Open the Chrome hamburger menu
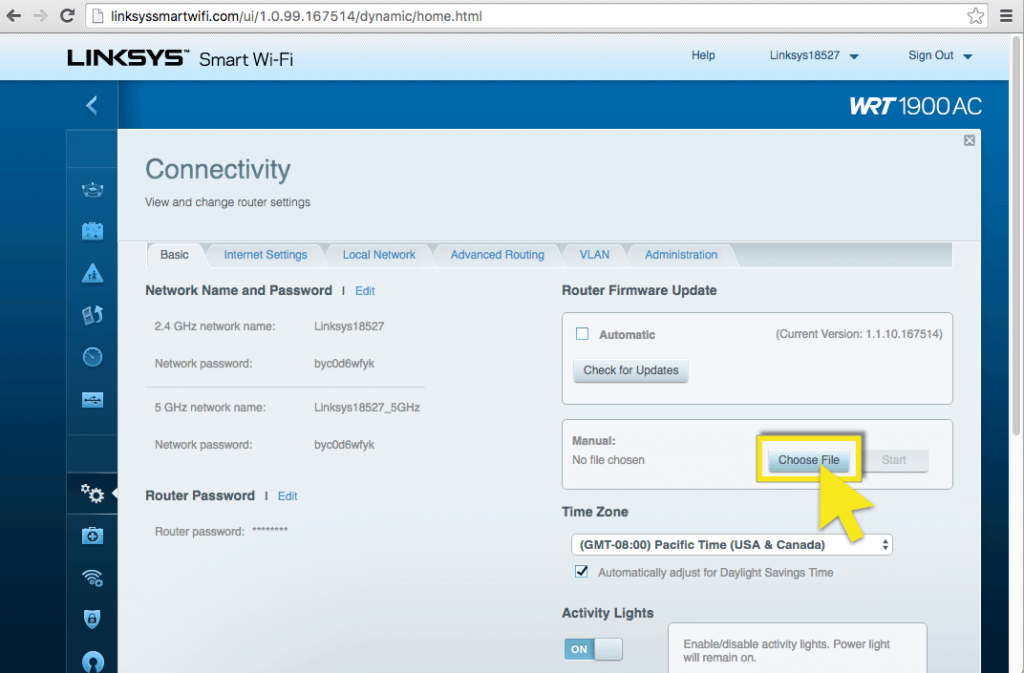 pyautogui.click(x=1006, y=16)
